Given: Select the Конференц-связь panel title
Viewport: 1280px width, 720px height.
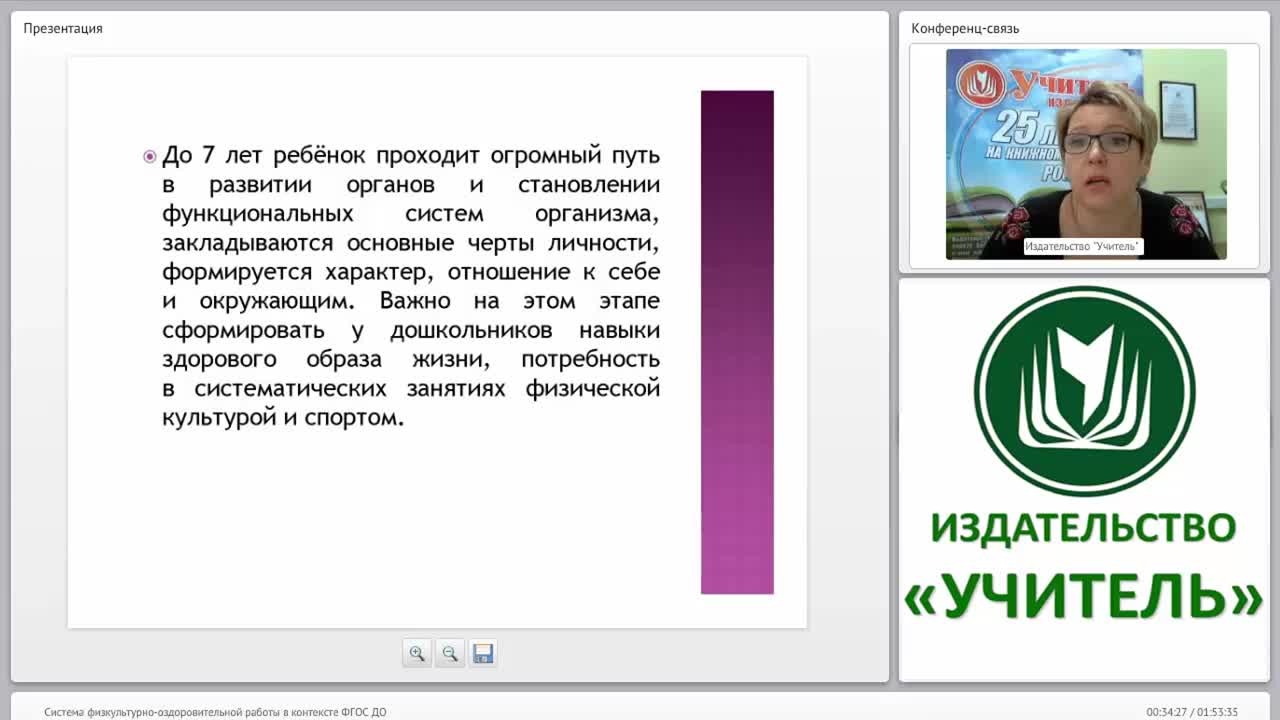Looking at the screenshot, I should coord(965,28).
